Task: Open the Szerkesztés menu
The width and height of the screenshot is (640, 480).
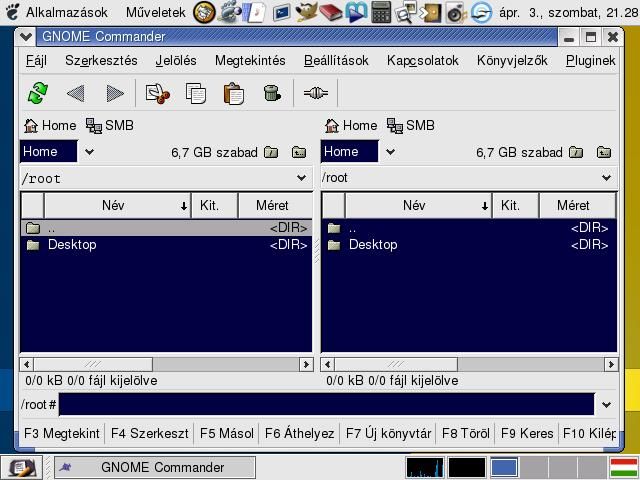Action: 101,60
